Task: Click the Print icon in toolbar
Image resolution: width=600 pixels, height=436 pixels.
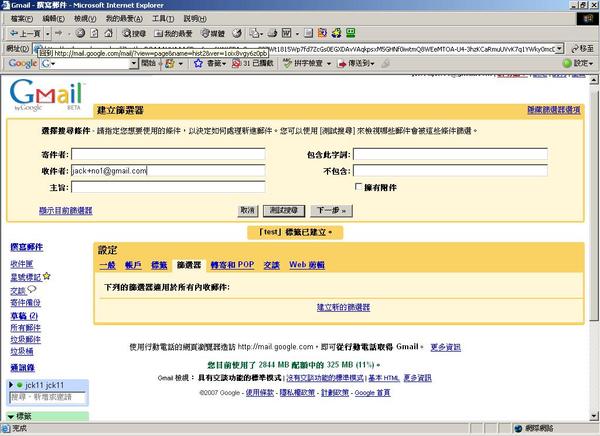Action: tap(272, 33)
